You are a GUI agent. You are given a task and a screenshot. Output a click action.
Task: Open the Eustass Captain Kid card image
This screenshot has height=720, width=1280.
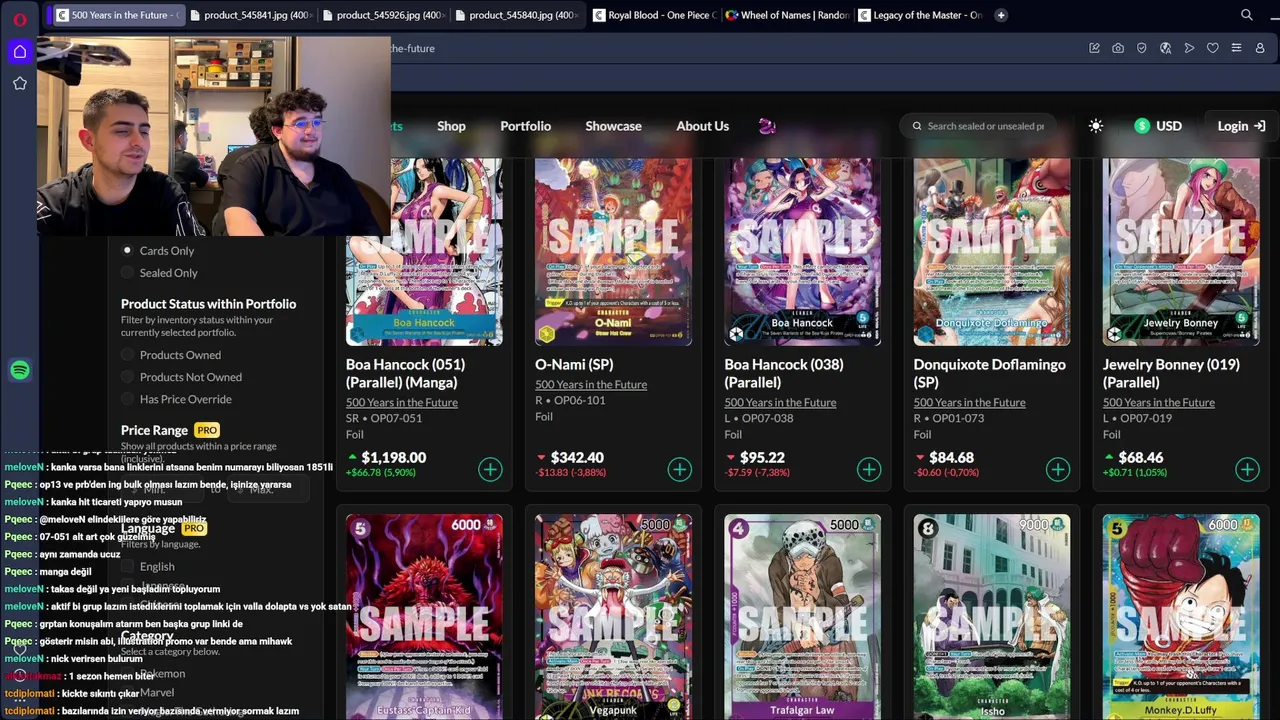(424, 616)
